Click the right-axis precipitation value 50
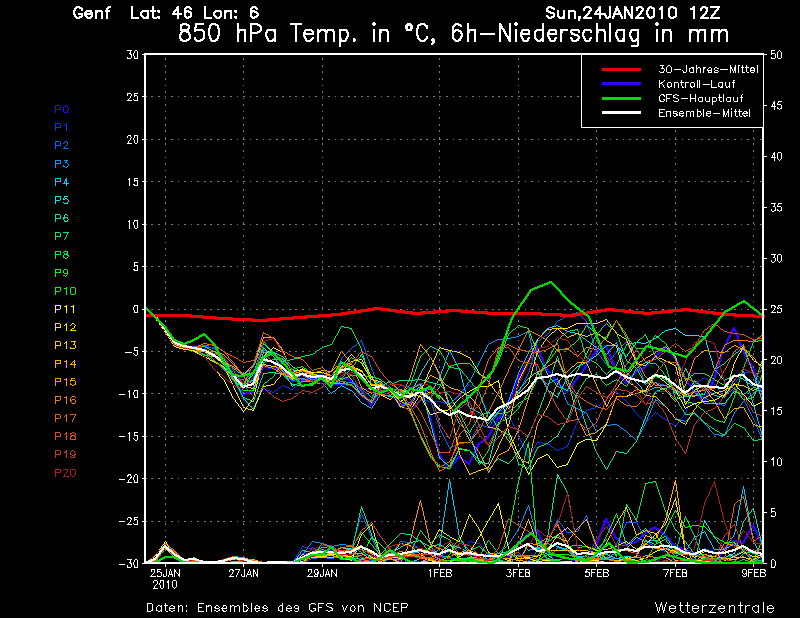The image size is (800, 618). click(776, 55)
